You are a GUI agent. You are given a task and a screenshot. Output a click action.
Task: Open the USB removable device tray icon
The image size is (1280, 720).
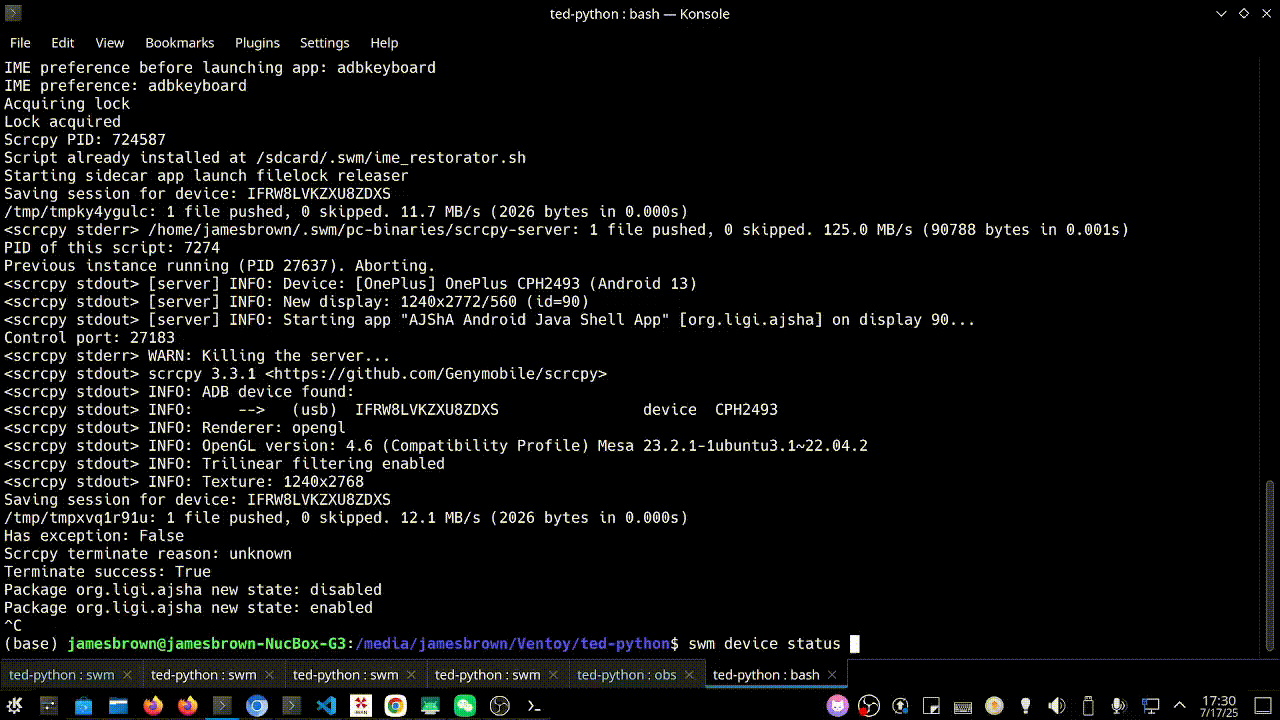click(1087, 706)
